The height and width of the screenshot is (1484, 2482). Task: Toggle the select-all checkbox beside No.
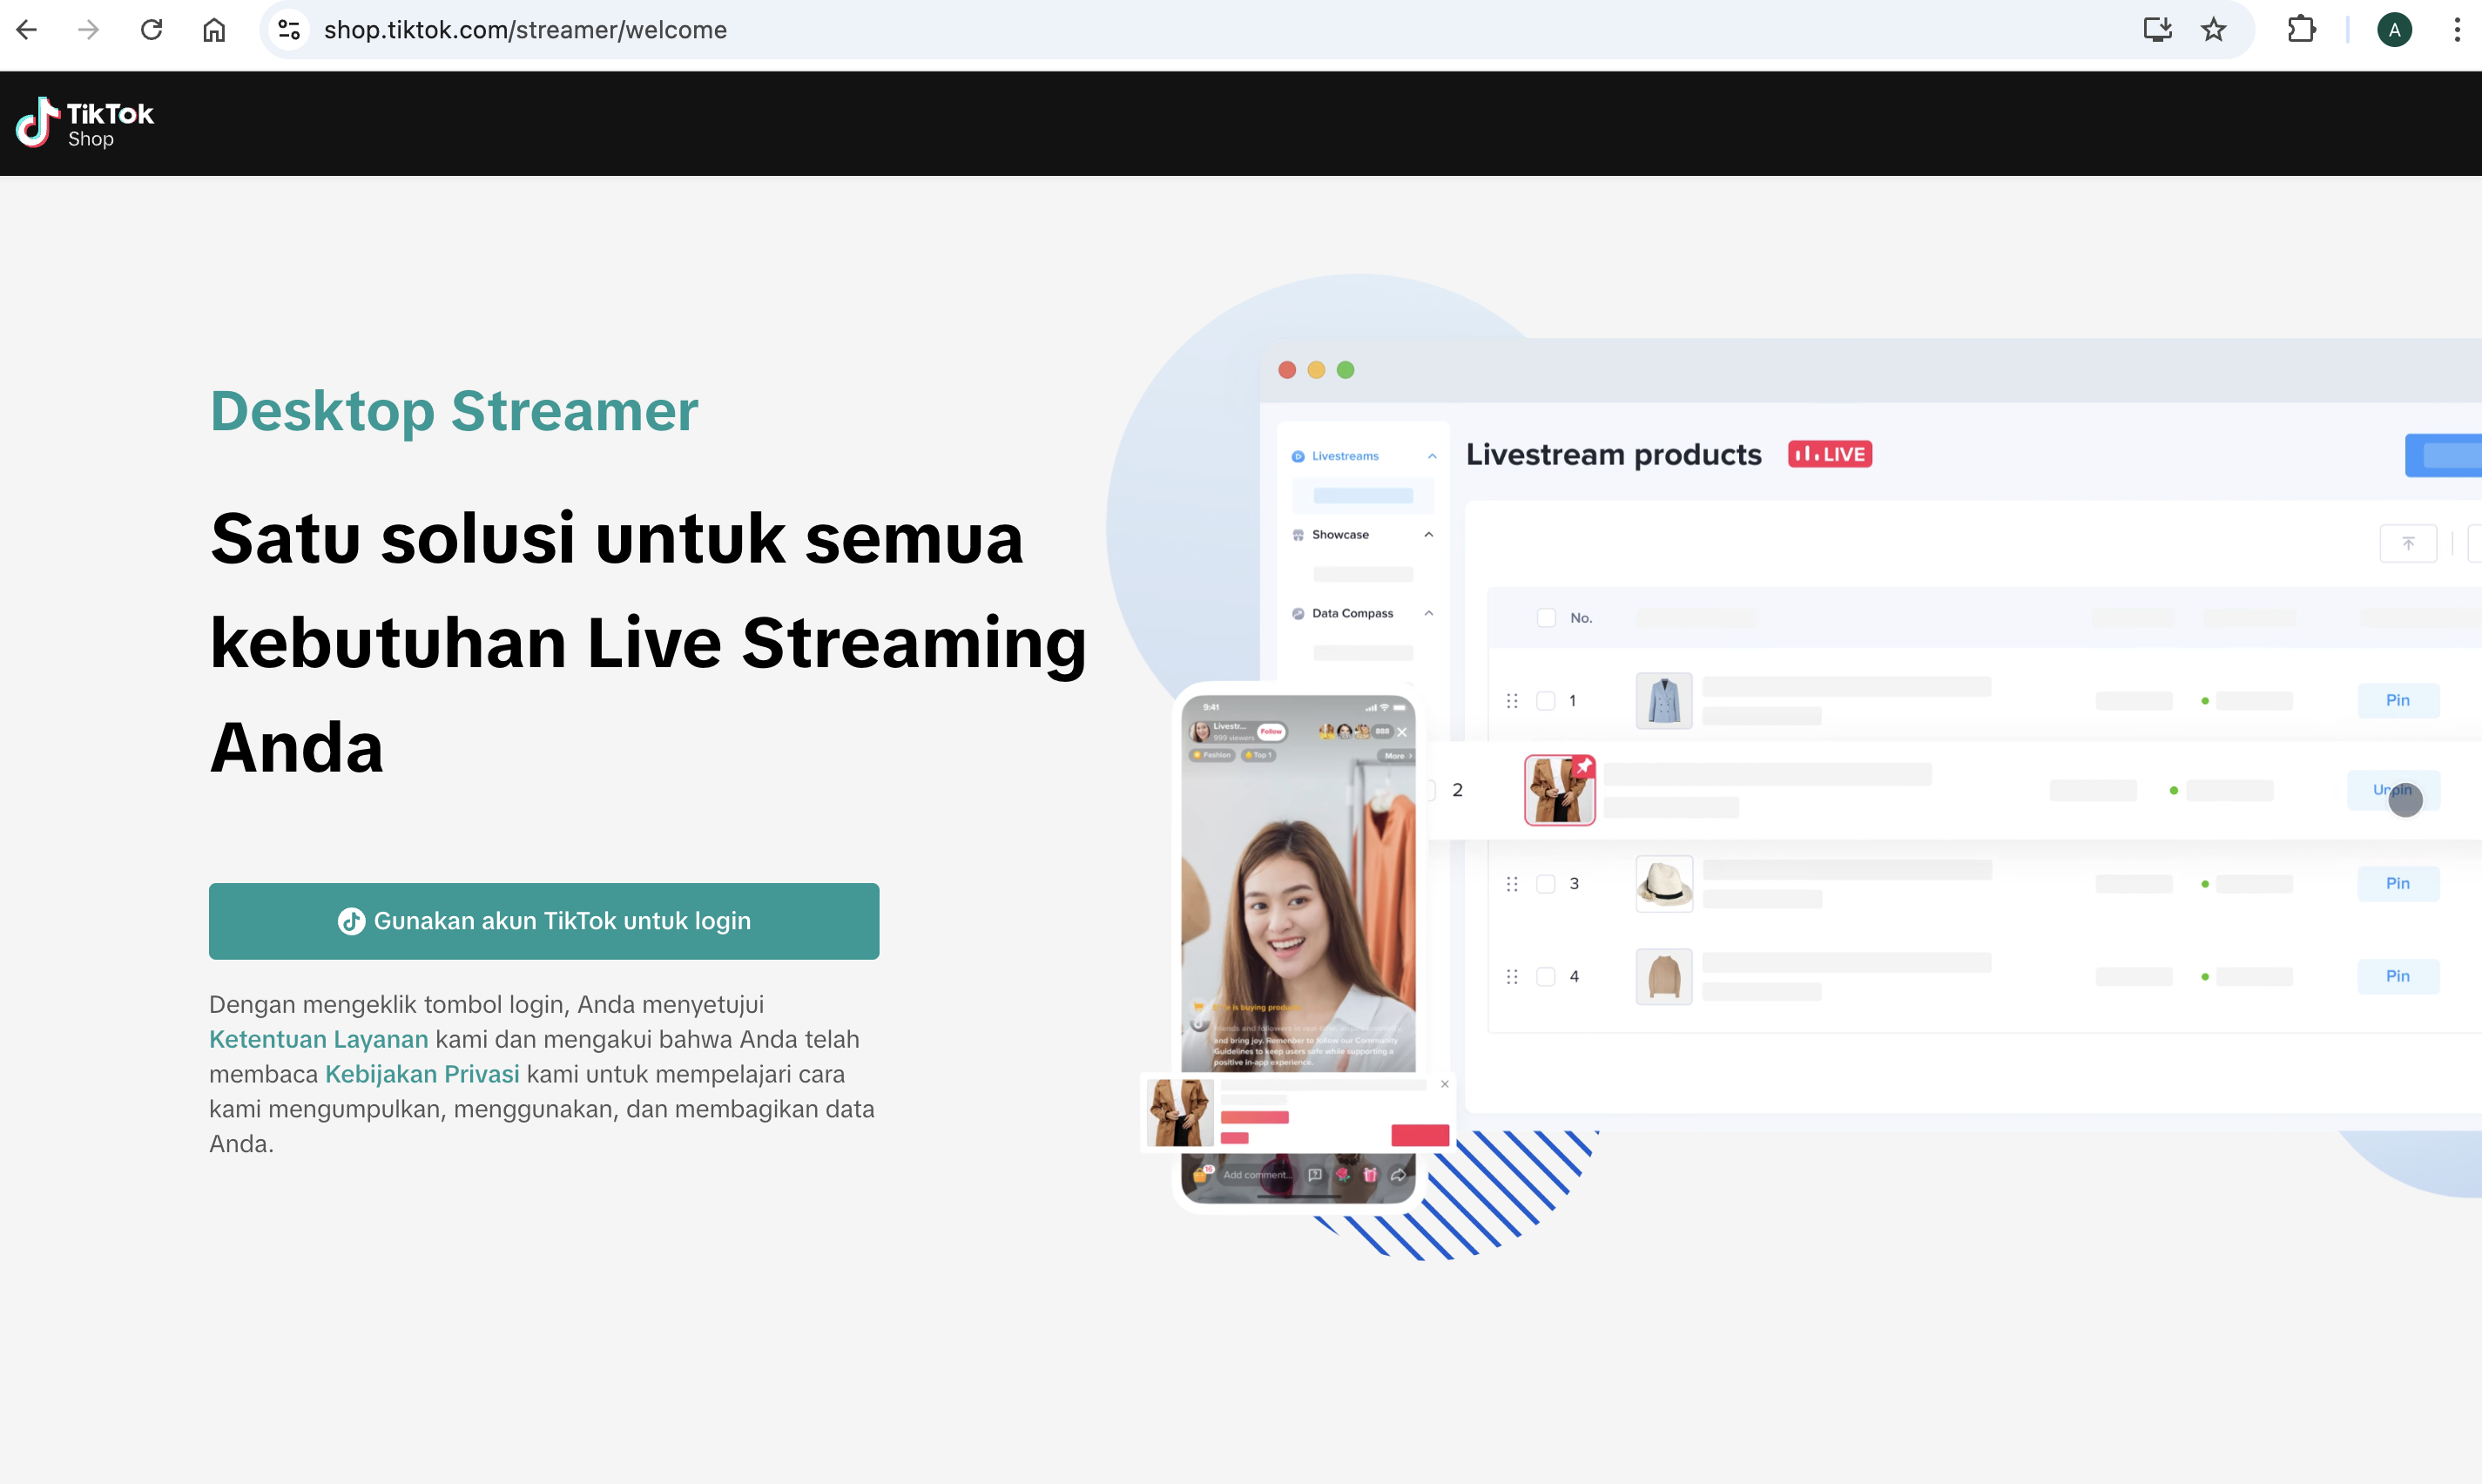click(x=1546, y=618)
